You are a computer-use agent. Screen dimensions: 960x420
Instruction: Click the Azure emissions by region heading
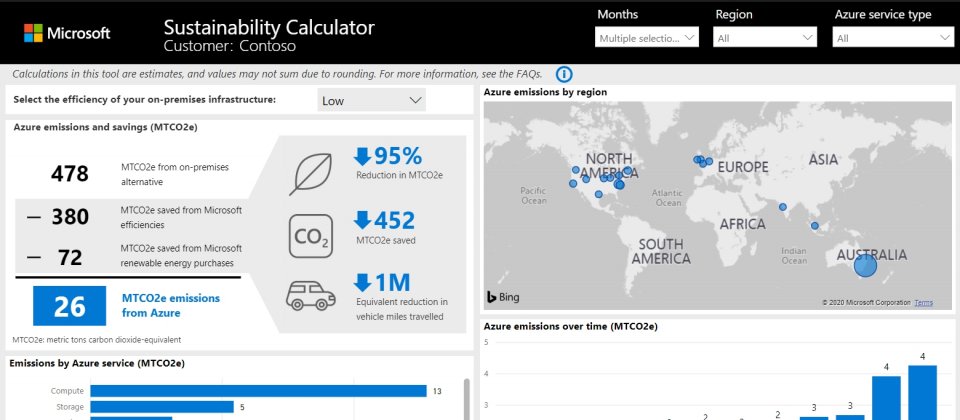[x=546, y=92]
